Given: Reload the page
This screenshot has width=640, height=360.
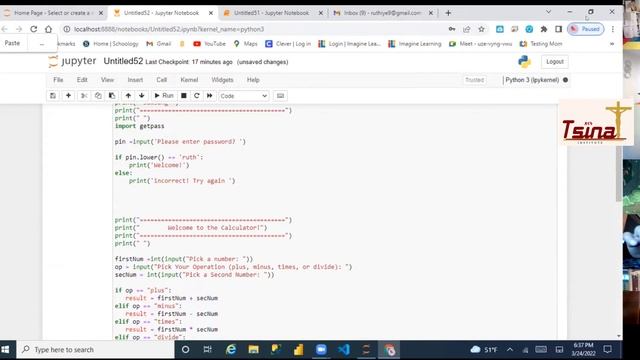Looking at the screenshot, I should point(33,29).
